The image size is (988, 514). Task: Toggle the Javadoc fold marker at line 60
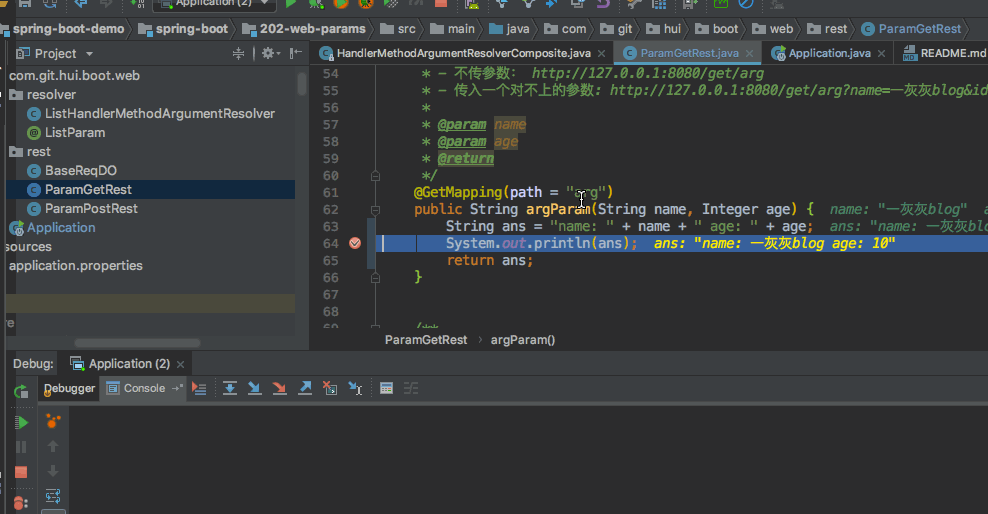[375, 175]
